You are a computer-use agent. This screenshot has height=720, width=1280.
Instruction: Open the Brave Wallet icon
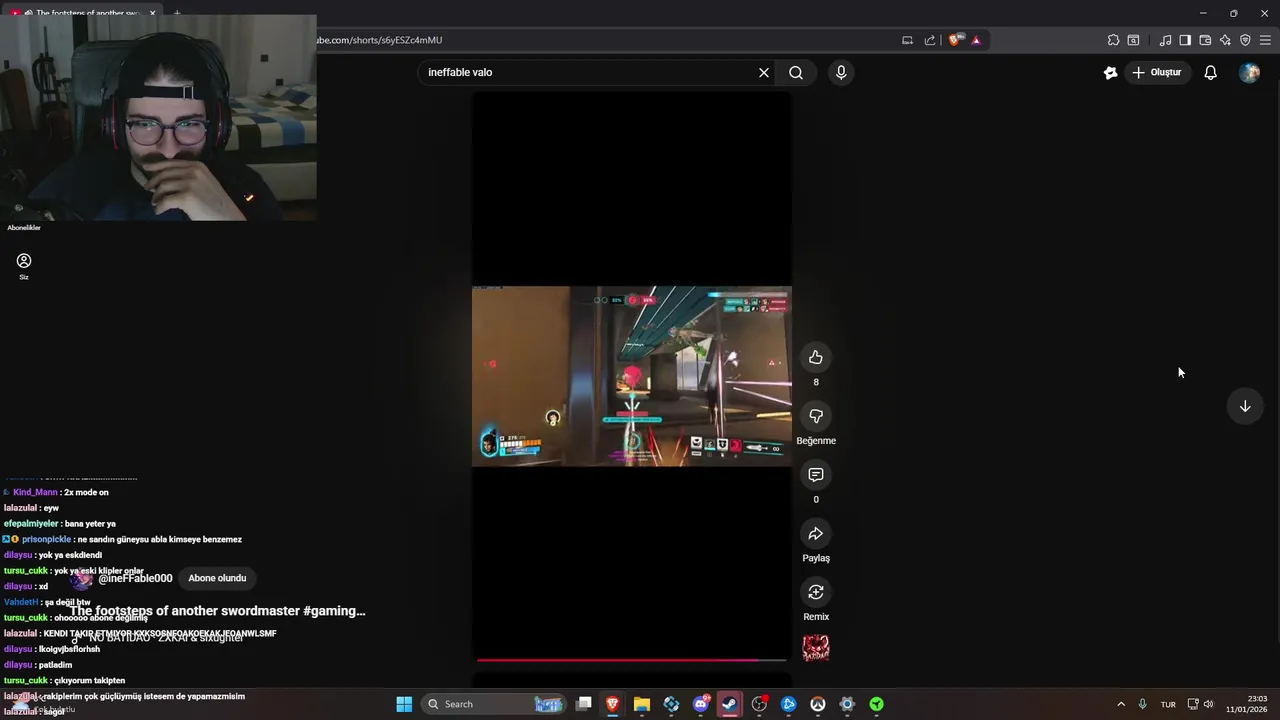coord(1205,40)
